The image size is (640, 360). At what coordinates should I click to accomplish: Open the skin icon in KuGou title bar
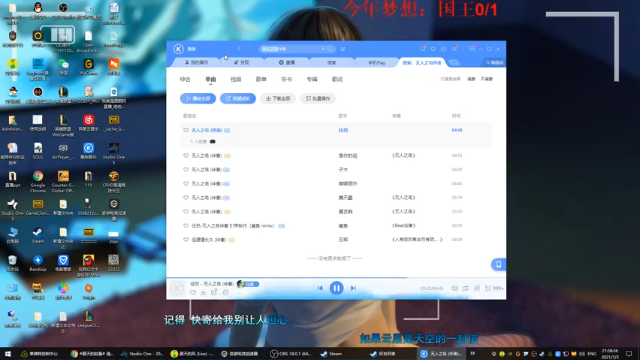pos(433,49)
